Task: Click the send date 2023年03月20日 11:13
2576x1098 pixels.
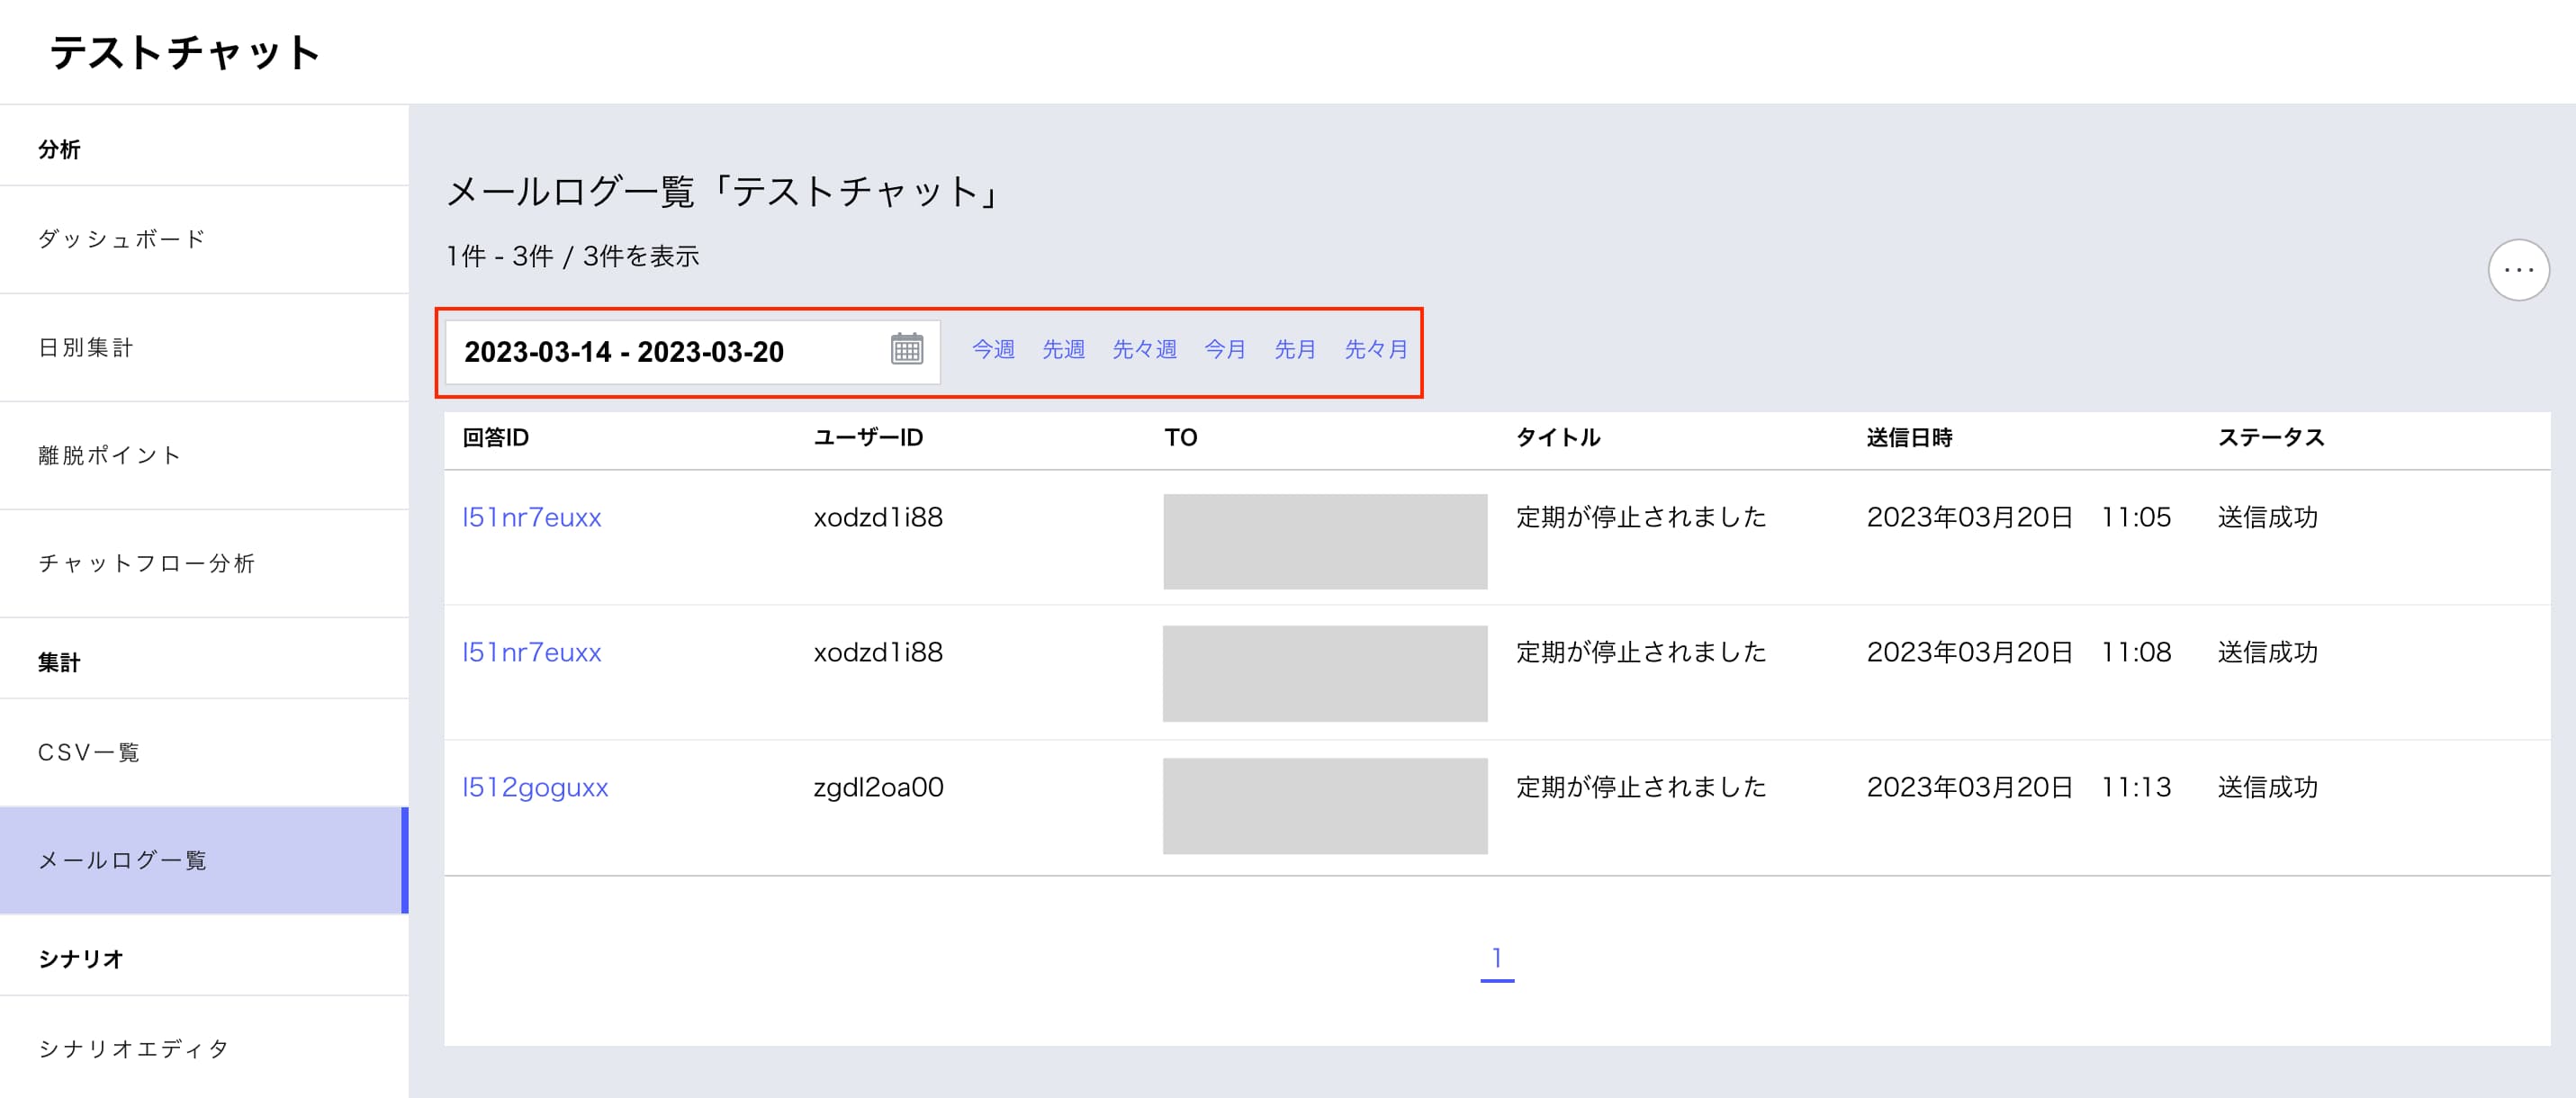Action: click(x=2019, y=788)
